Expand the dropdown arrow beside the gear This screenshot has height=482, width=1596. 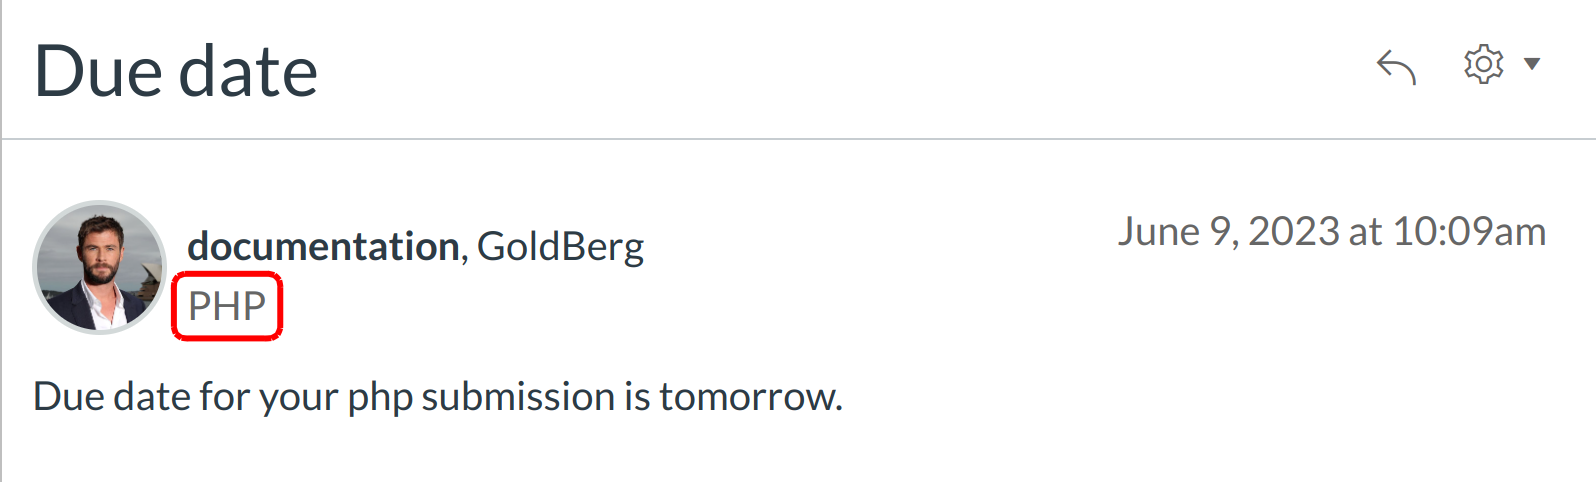1532,65
